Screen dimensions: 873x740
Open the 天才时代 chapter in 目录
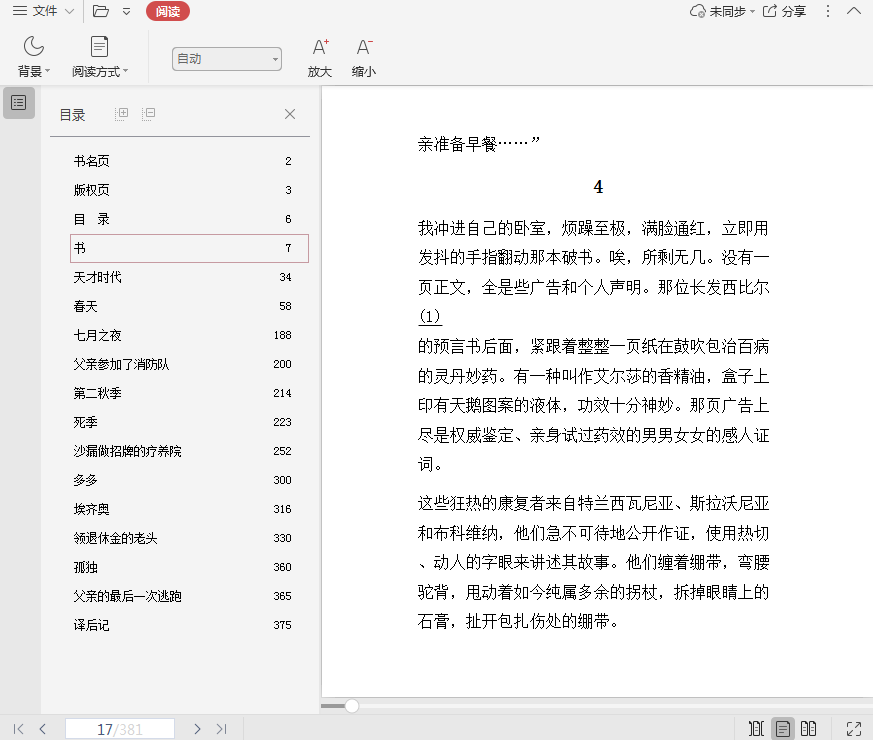(98, 277)
